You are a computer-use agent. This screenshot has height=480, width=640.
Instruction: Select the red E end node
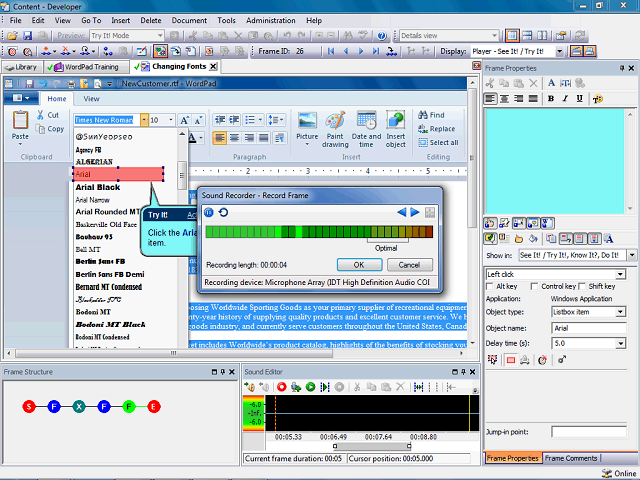point(154,407)
